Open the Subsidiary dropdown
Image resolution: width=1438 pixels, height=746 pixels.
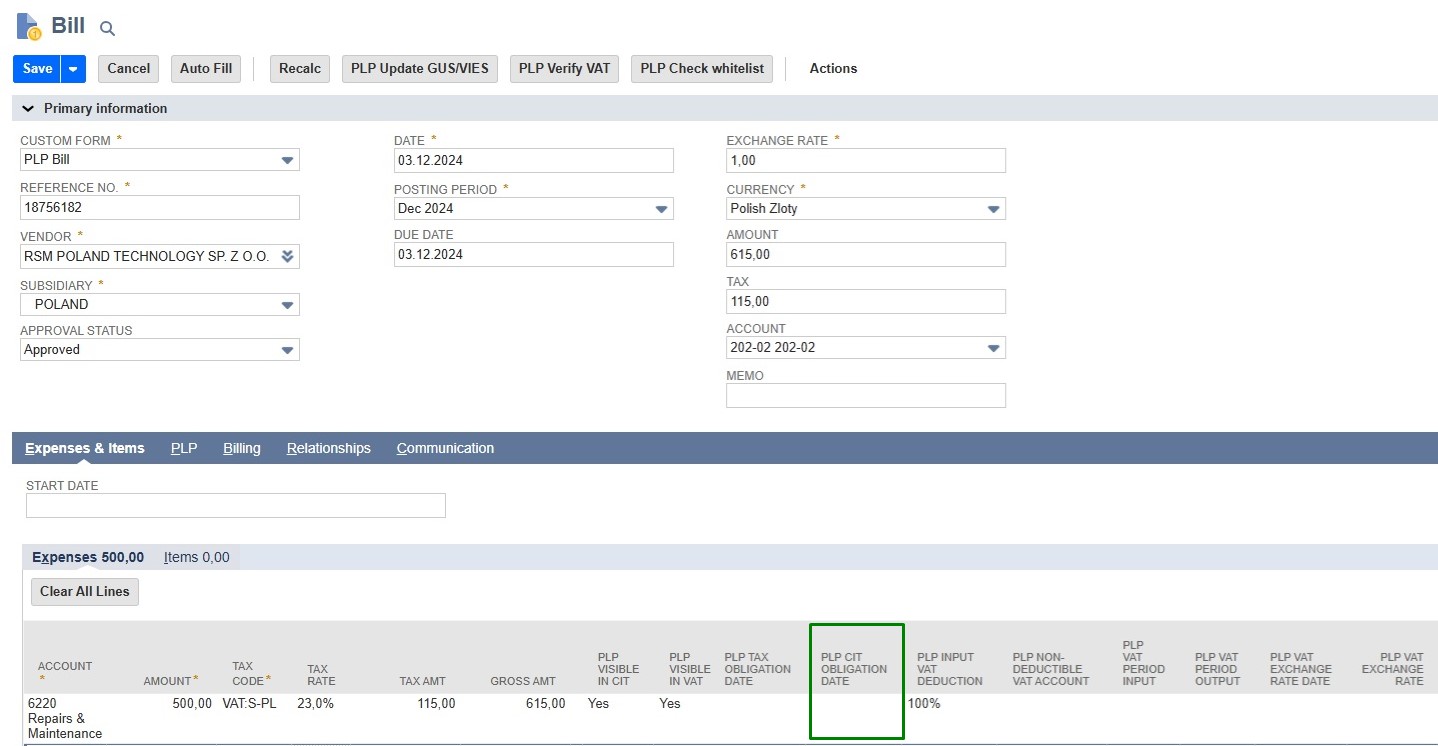pyautogui.click(x=287, y=305)
